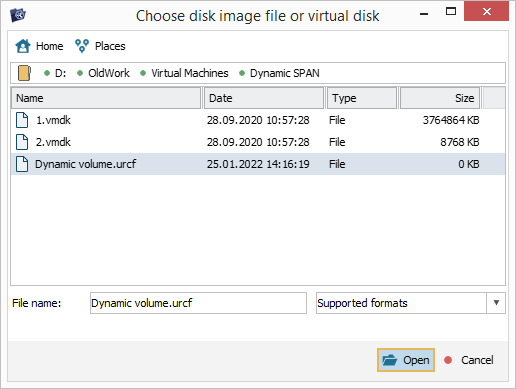Click the application logo in title bar
The height and width of the screenshot is (389, 516).
pyautogui.click(x=18, y=15)
